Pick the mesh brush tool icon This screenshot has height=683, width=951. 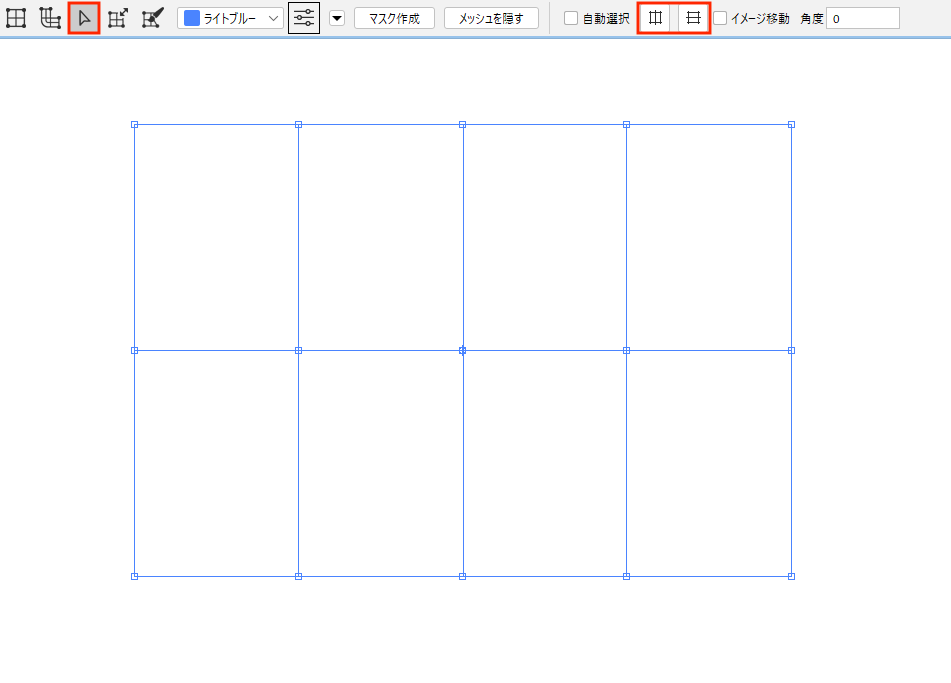(x=152, y=18)
